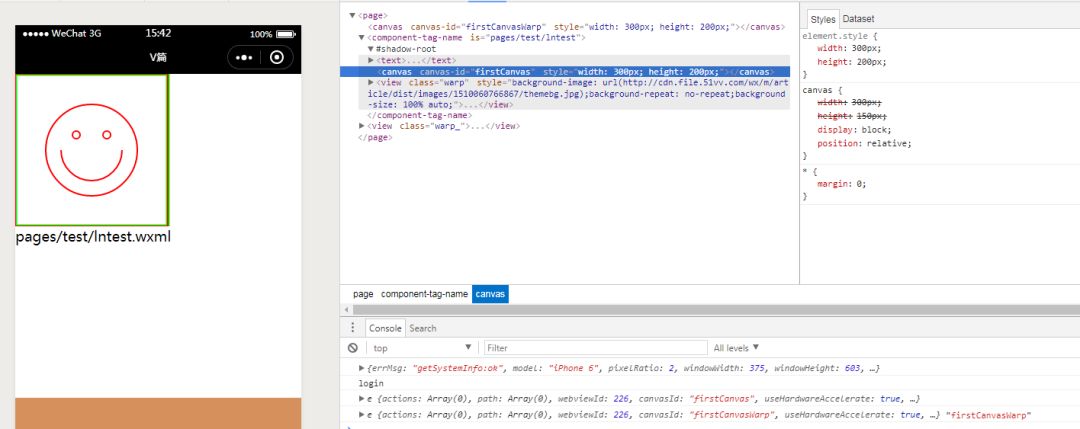
Task: Click the position relative property
Action: (864, 143)
